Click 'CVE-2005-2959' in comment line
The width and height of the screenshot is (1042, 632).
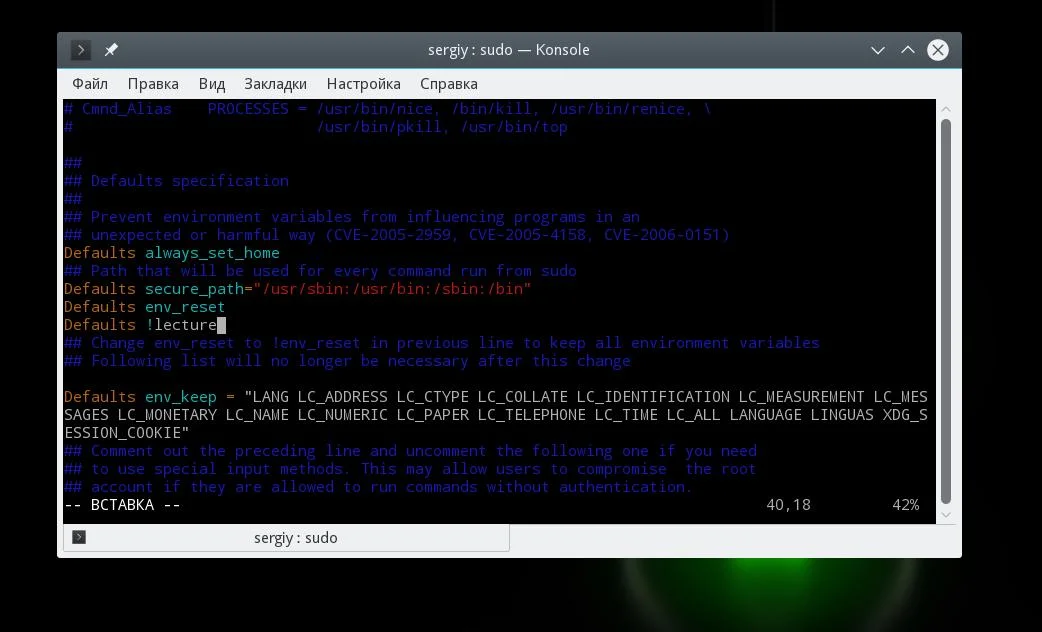(x=392, y=235)
